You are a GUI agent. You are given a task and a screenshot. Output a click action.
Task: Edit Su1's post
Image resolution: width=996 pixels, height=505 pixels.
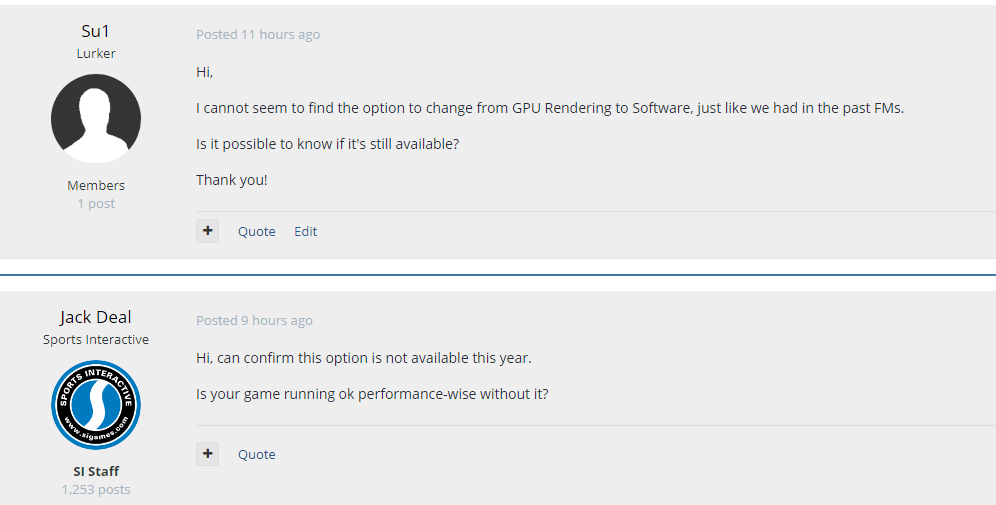(x=306, y=232)
